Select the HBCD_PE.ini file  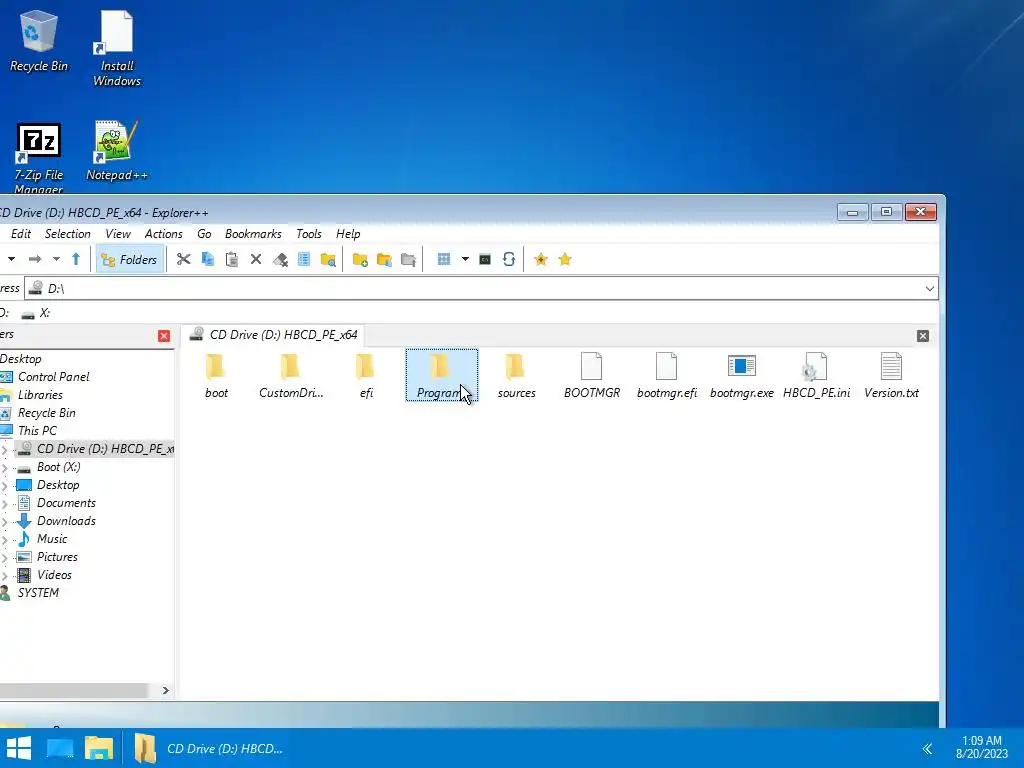(x=816, y=376)
